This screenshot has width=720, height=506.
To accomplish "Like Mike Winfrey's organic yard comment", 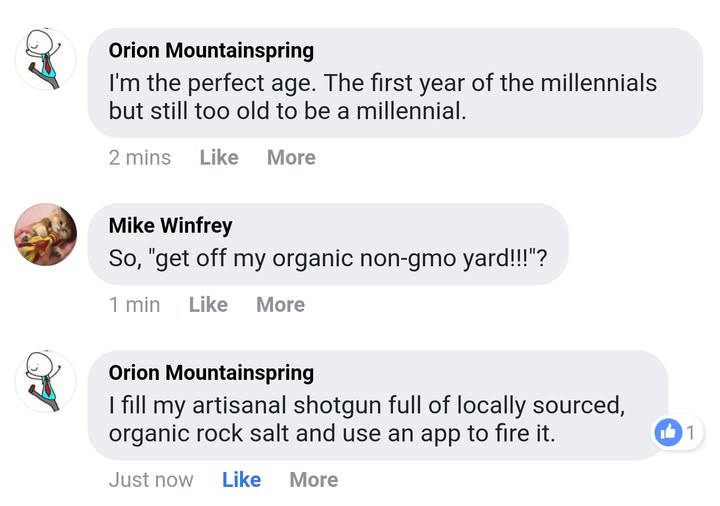I will [x=208, y=305].
